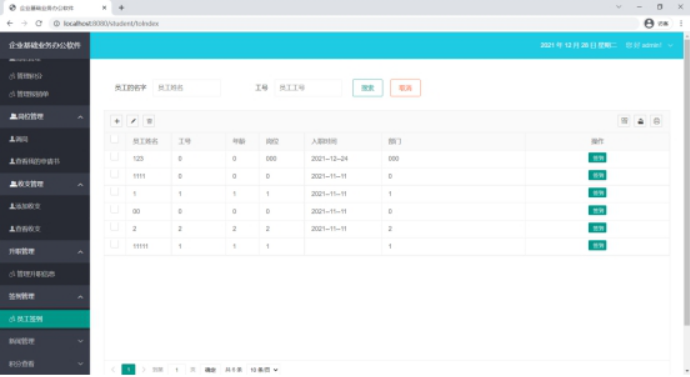Select the highlighted 员工签到 sidebar item
Viewport: 690px width, 377px height.
point(45,319)
